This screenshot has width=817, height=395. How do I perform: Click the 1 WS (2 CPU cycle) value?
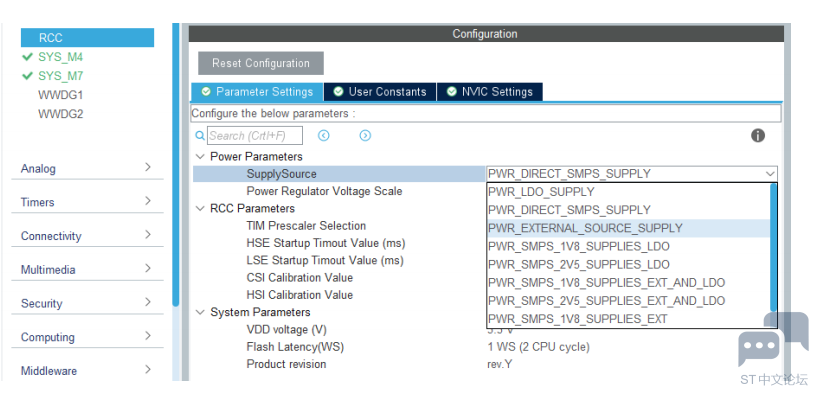coord(538,347)
